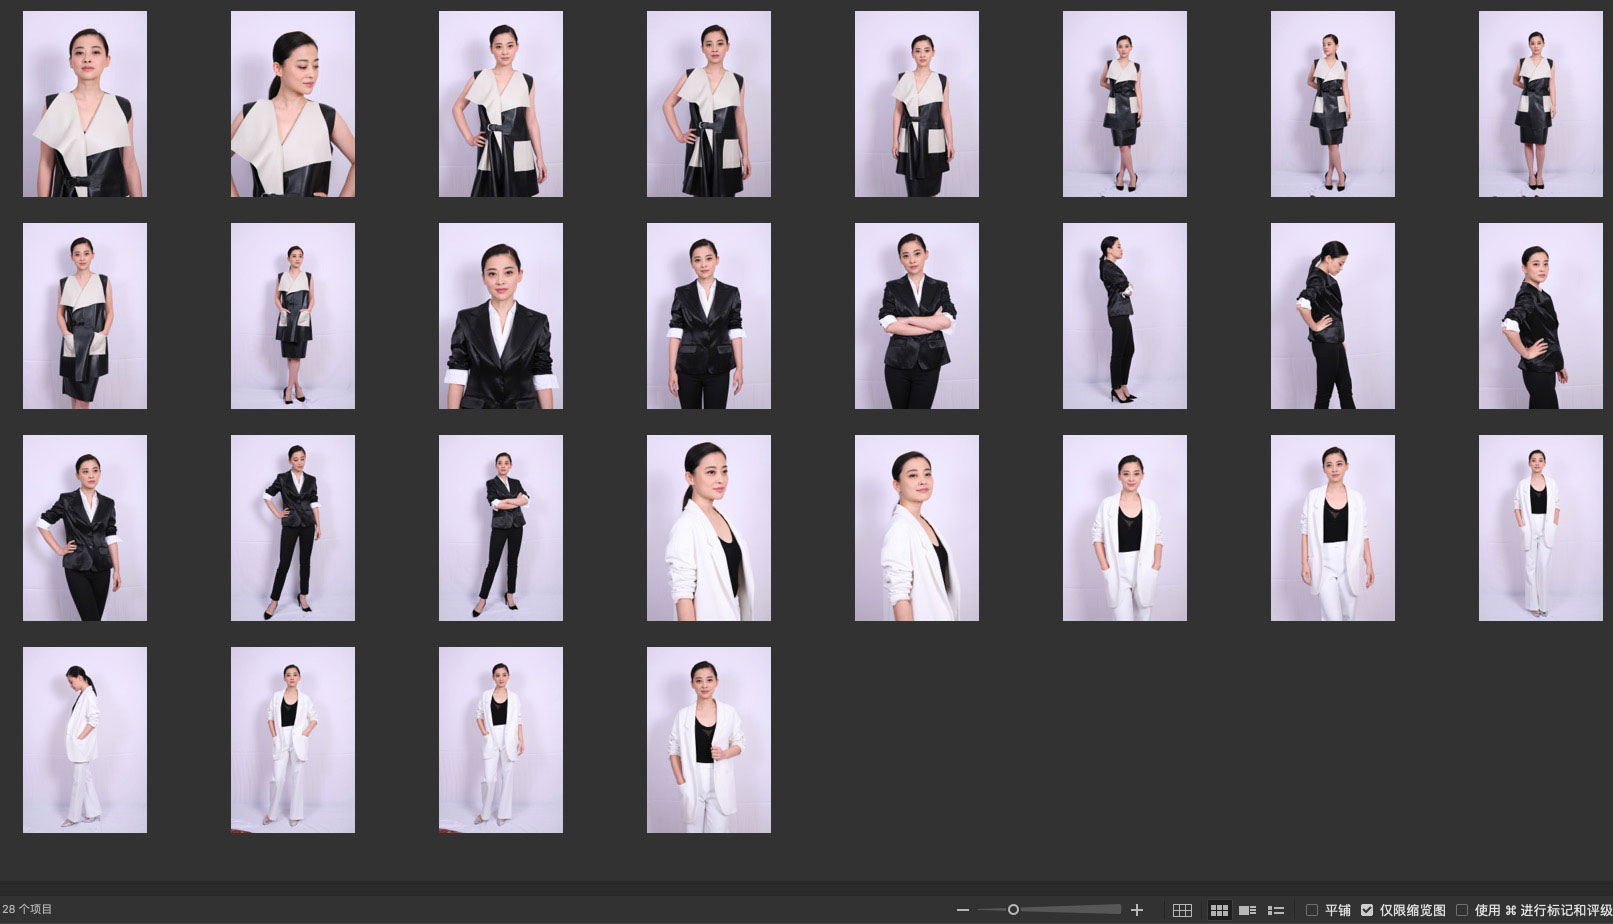Select the black blazer over-shoulder glance photo
Screen dimensions: 1613x924
pyautogui.click(x=1541, y=316)
